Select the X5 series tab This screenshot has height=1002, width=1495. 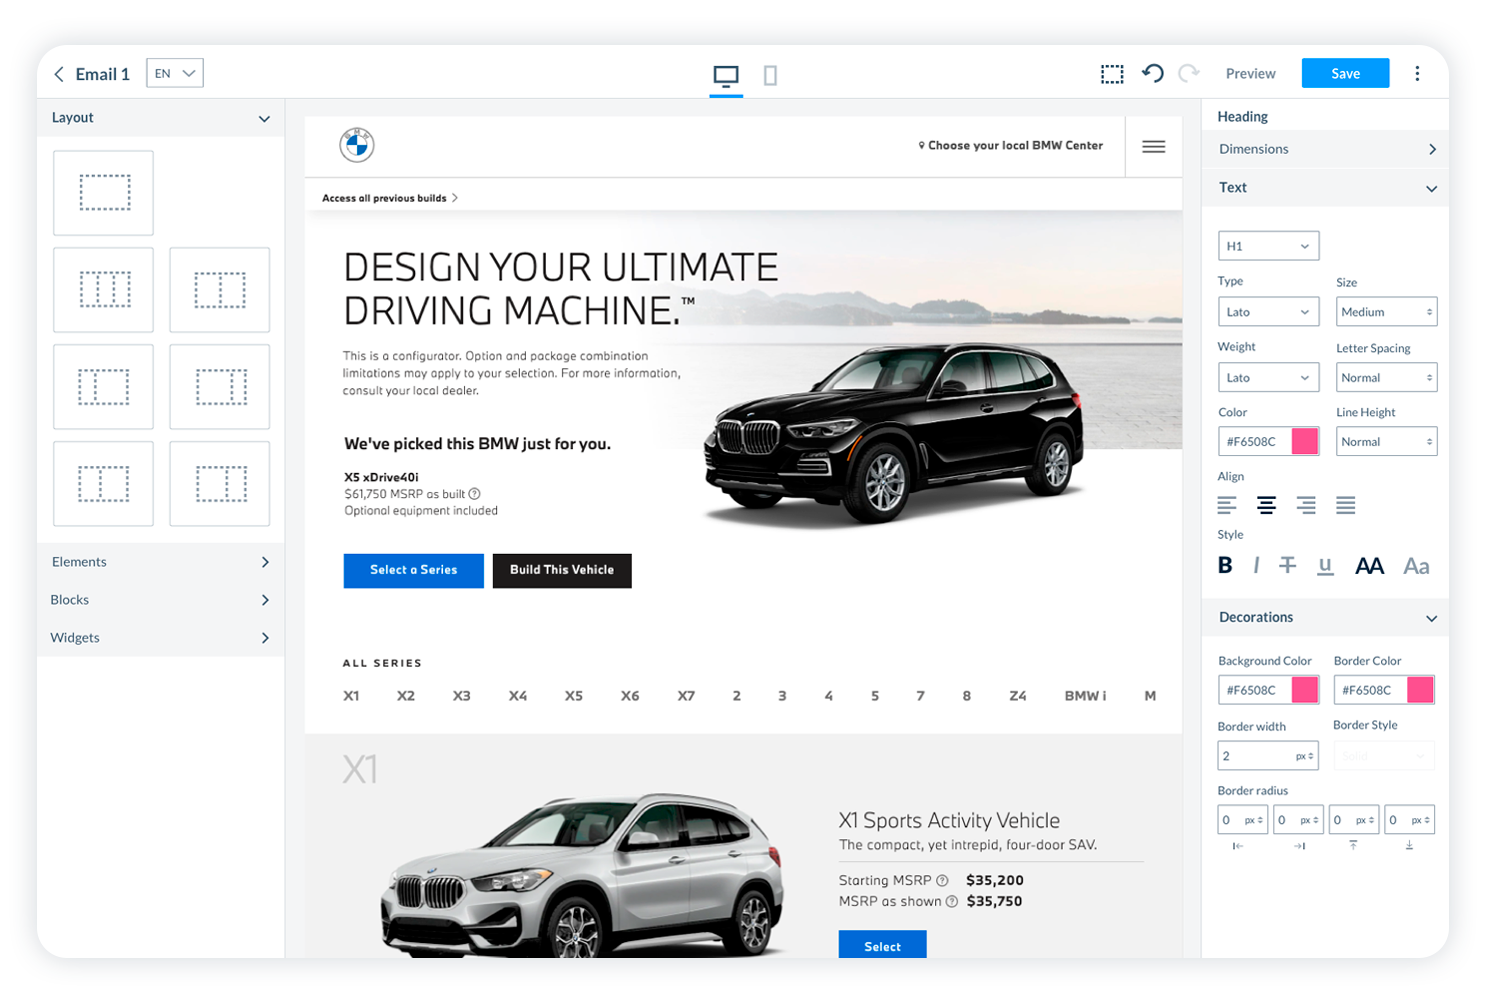tap(573, 696)
